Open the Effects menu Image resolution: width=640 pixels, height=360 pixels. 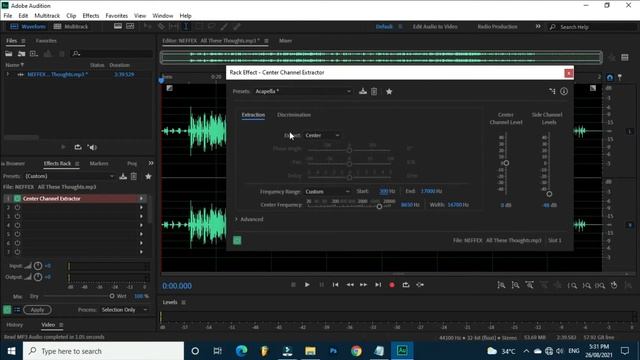(91, 16)
